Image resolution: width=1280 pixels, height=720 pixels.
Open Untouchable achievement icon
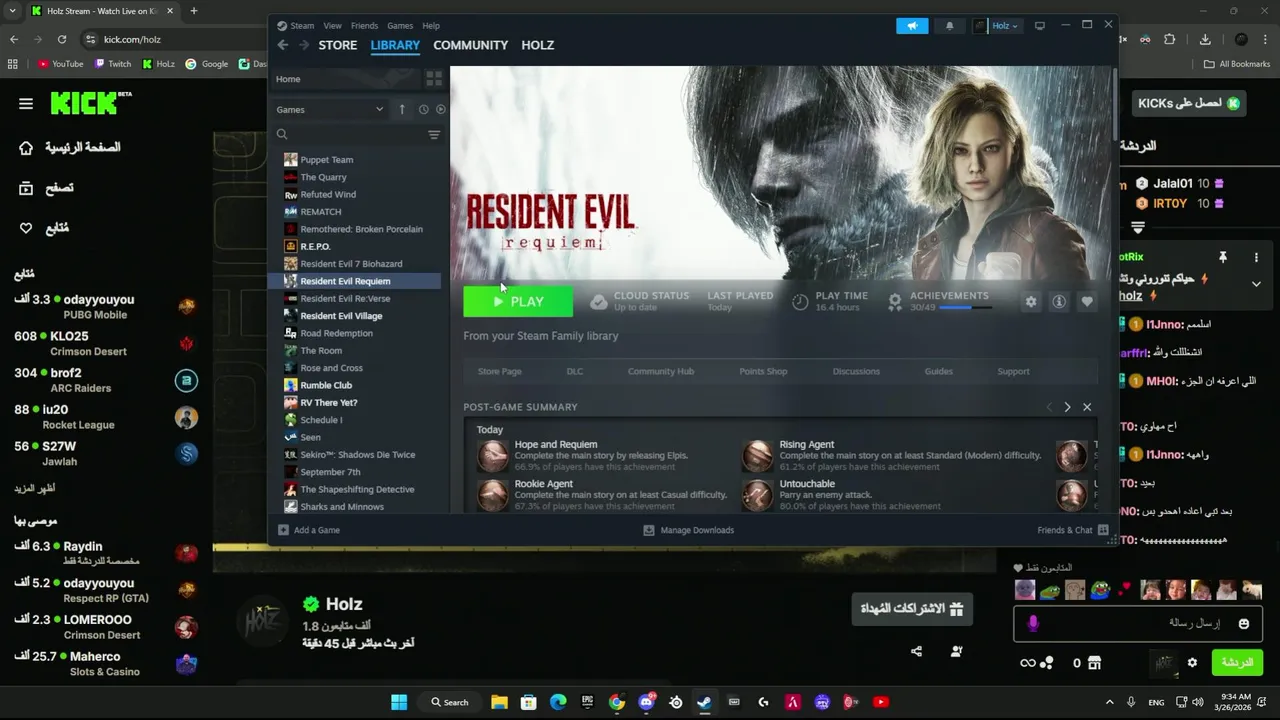click(758, 495)
